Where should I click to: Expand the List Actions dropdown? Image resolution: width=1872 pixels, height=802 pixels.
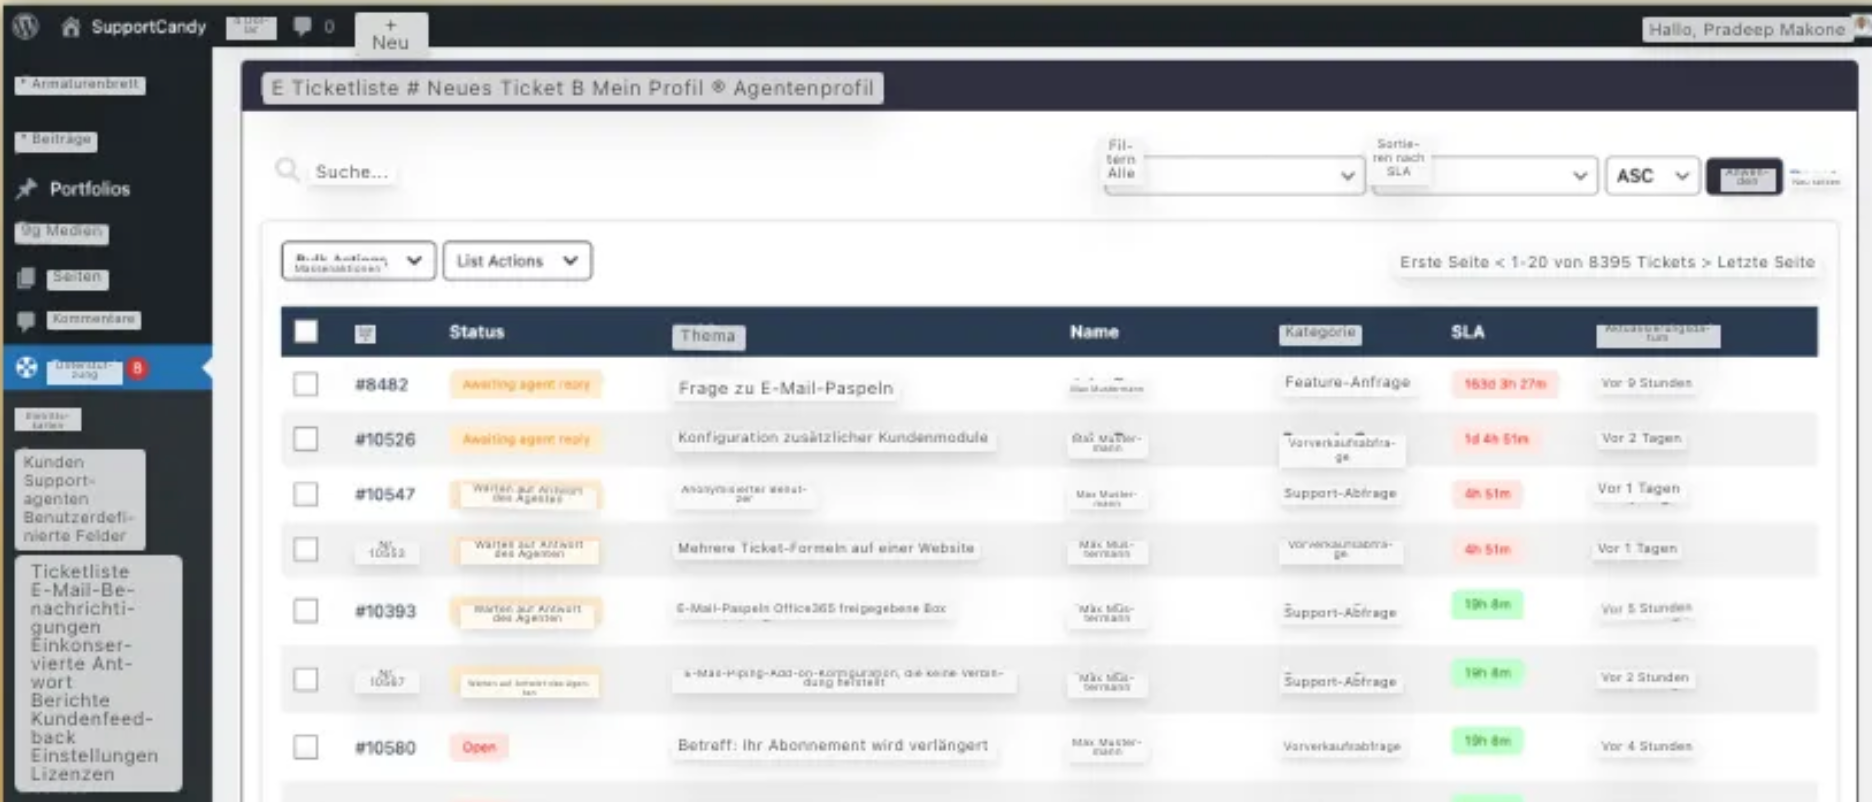click(517, 261)
